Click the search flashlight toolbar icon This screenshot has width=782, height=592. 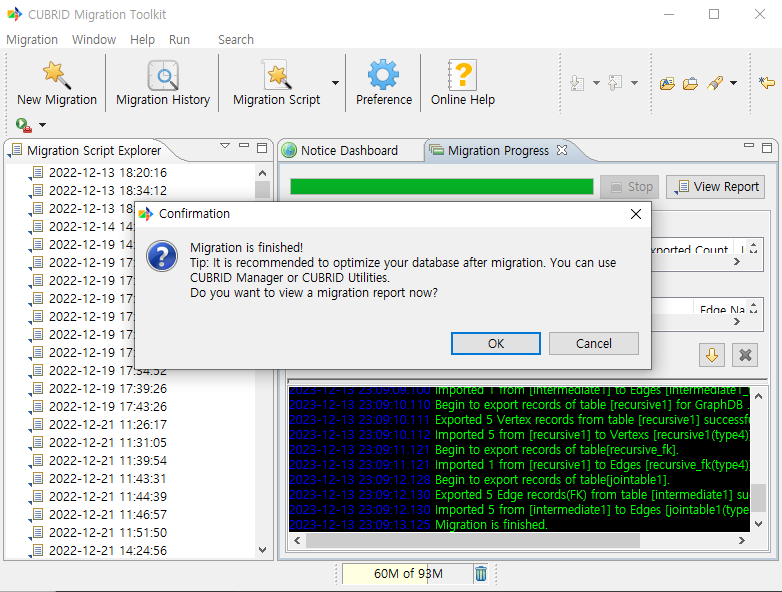coord(715,83)
